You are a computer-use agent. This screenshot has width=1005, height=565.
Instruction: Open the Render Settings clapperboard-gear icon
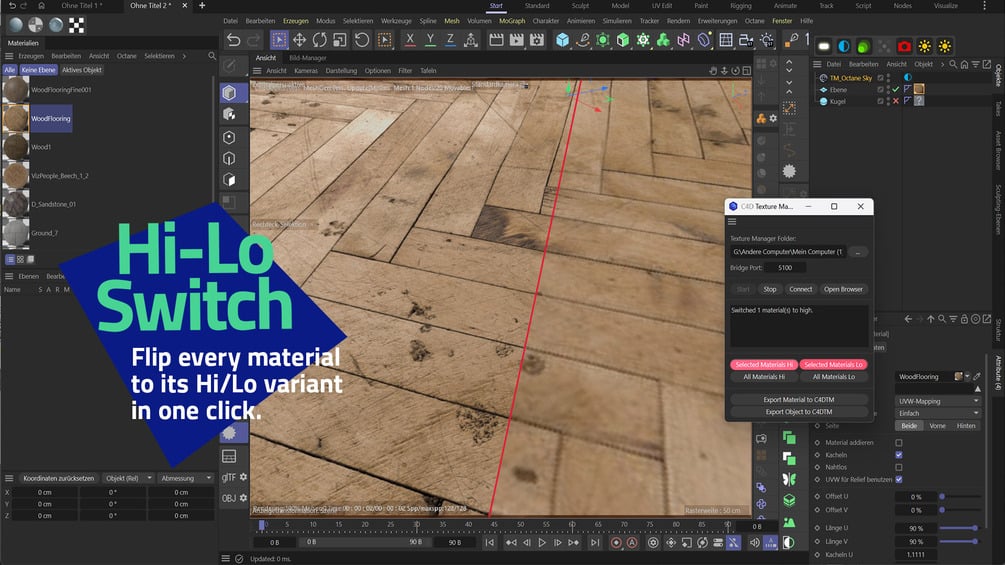tap(536, 40)
